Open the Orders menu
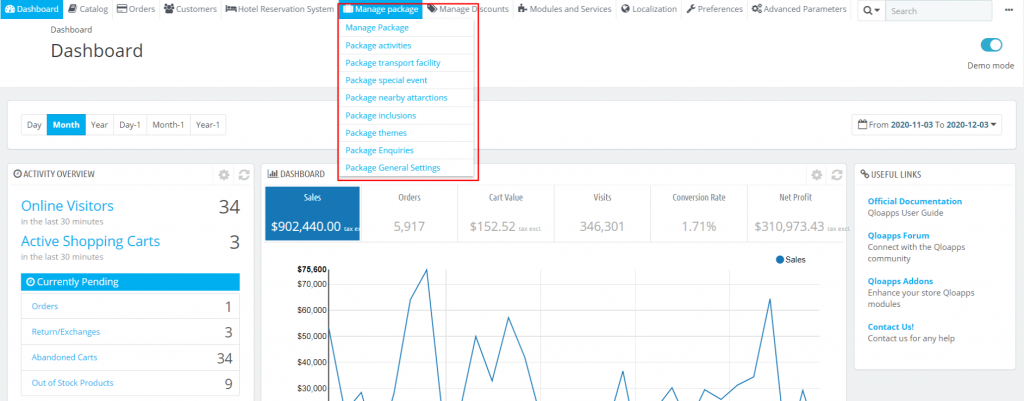 pyautogui.click(x=136, y=9)
